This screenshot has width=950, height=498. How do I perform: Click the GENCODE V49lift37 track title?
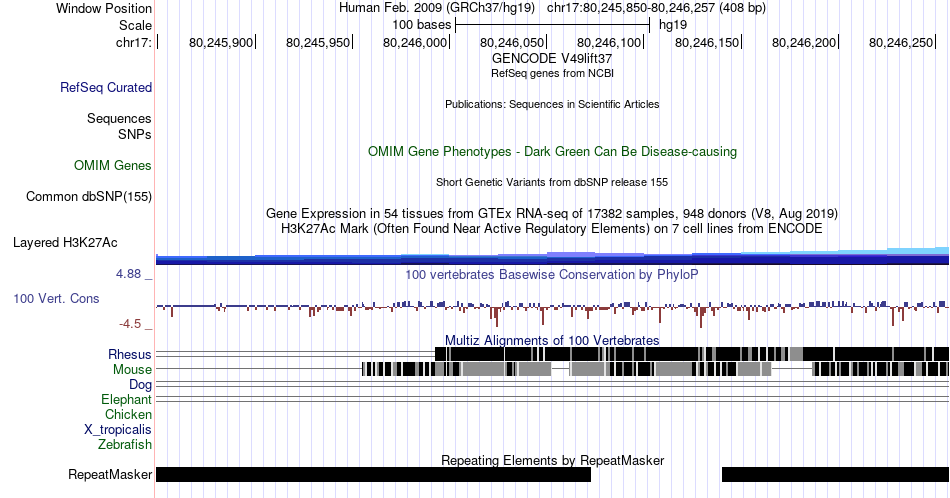(552, 58)
